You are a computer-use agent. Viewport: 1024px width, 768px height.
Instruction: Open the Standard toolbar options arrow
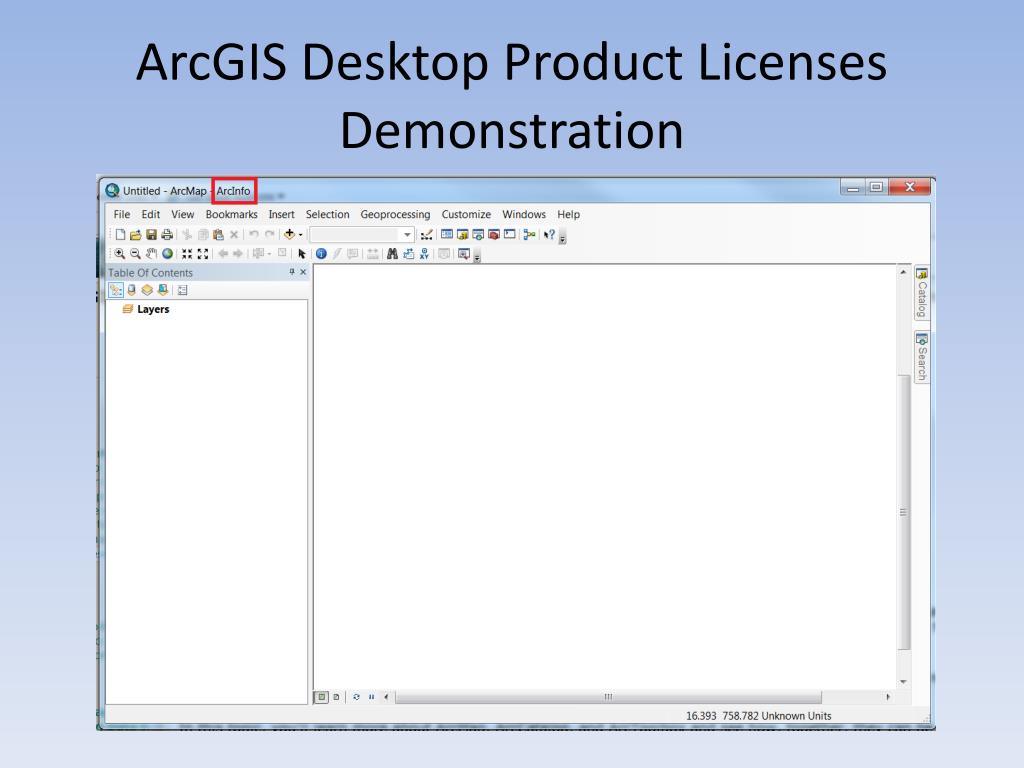[562, 240]
